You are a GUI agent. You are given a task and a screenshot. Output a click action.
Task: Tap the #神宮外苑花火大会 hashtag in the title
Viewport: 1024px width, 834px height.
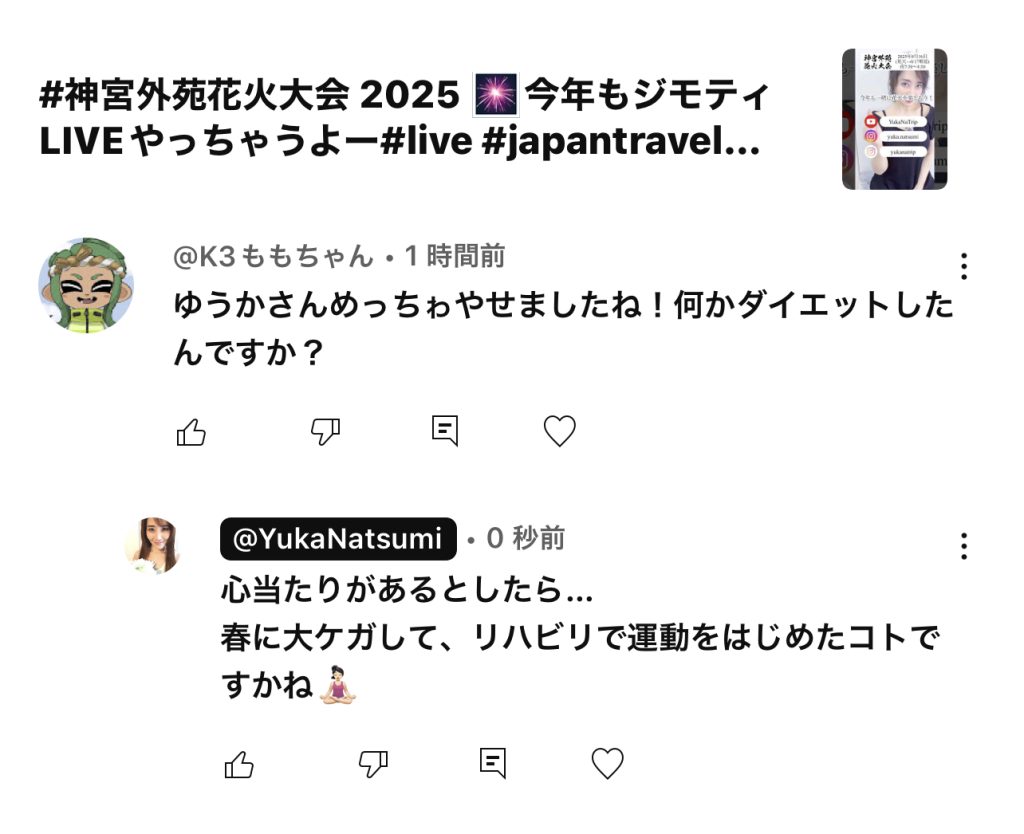(194, 95)
